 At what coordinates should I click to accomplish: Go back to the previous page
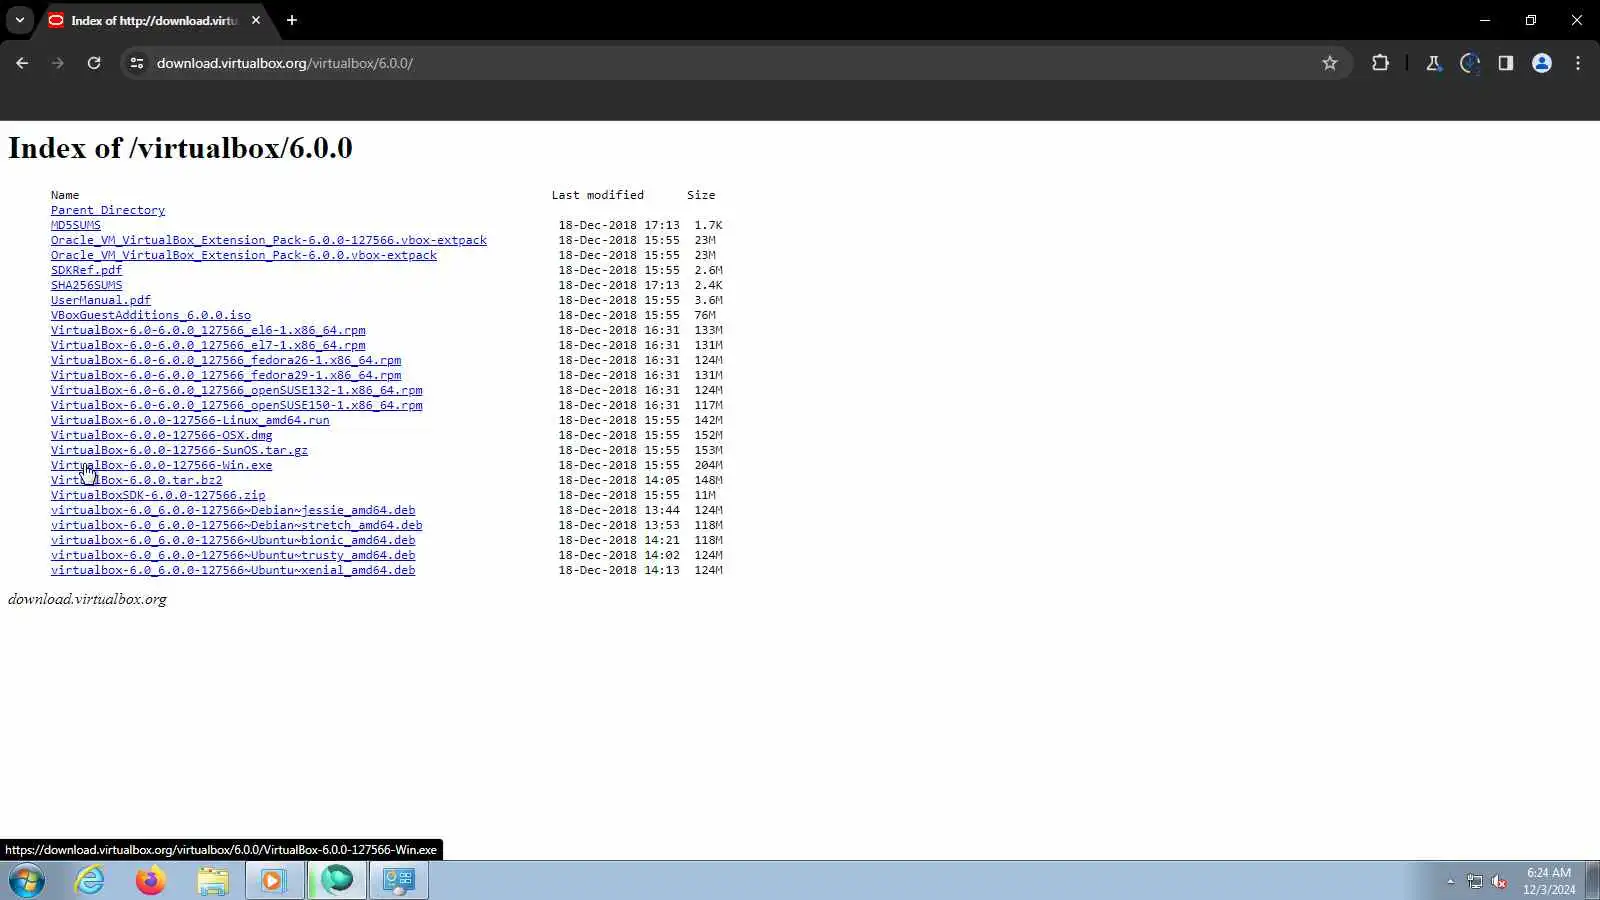22,63
